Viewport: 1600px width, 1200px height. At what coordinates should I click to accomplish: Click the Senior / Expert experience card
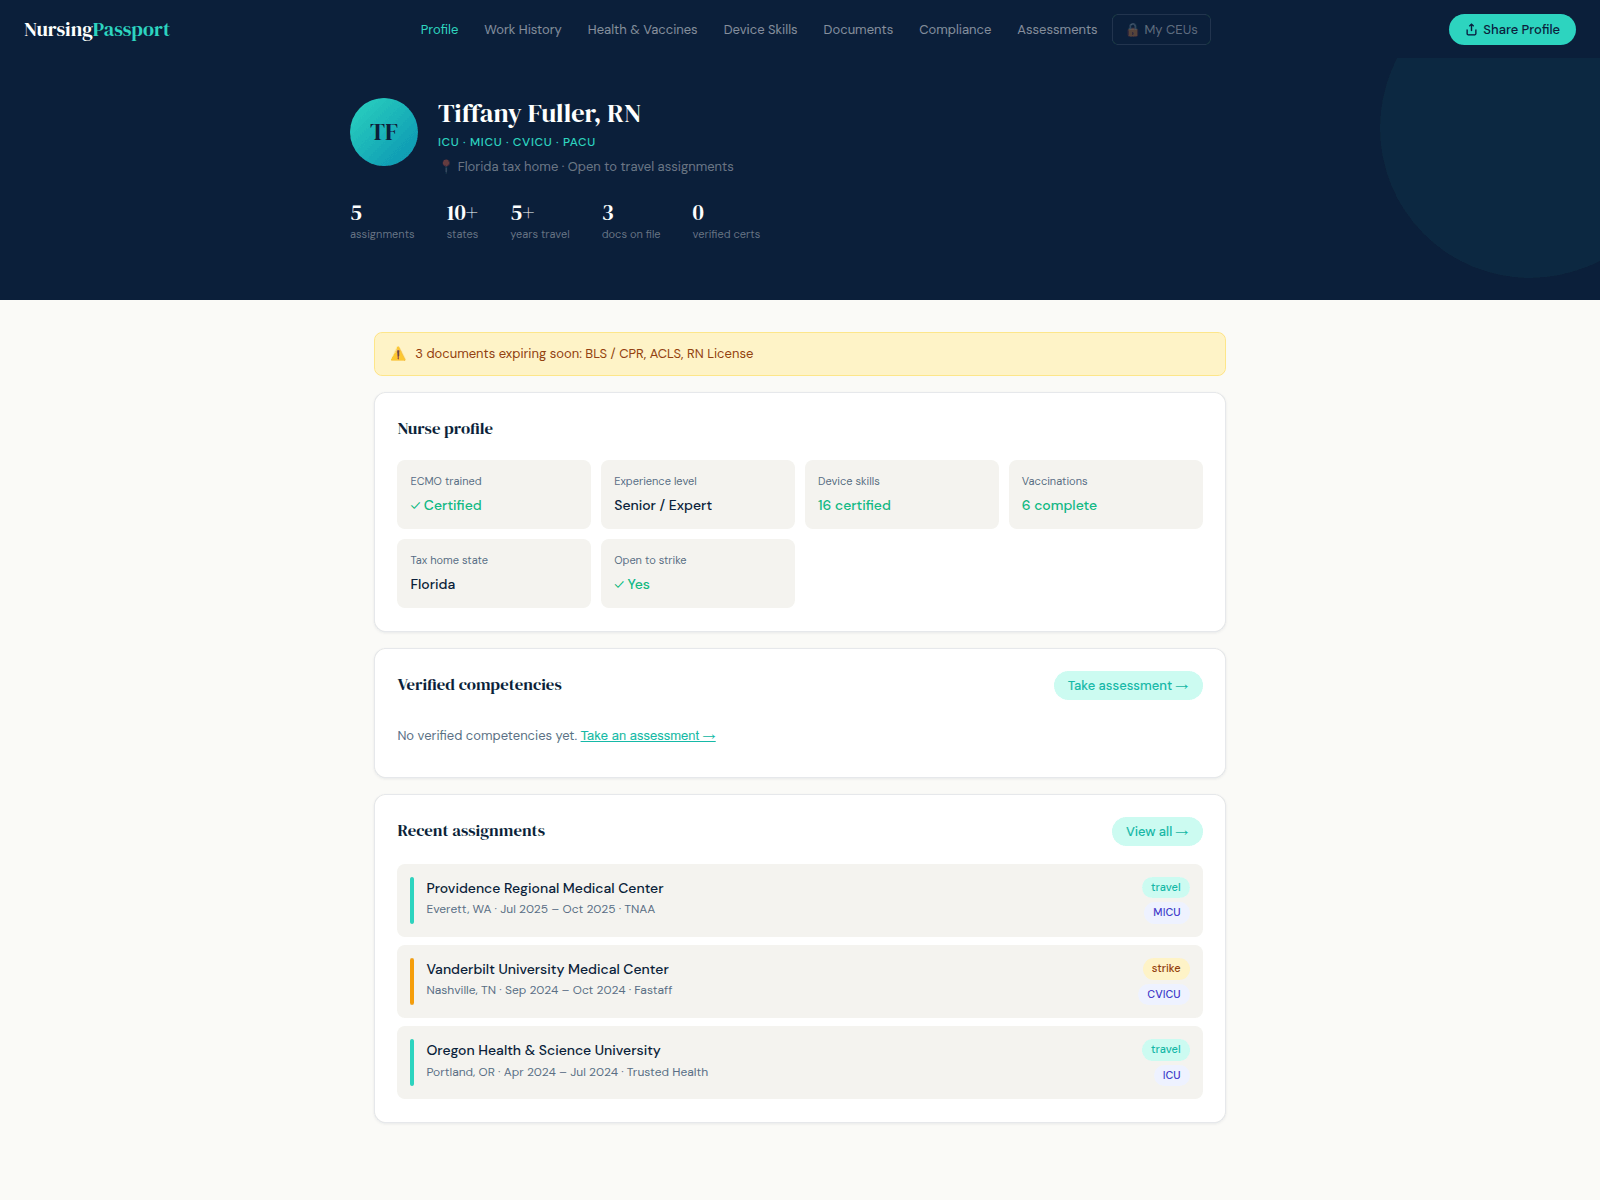698,494
